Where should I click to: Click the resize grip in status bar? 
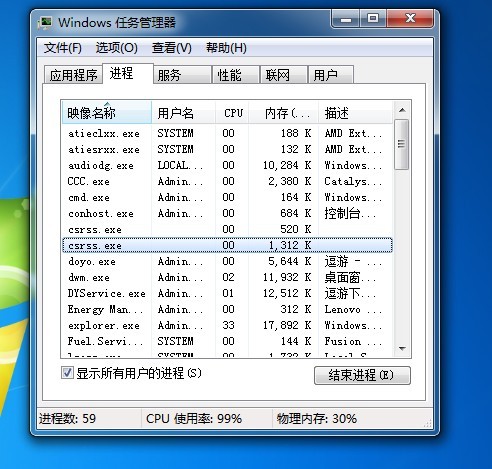[428, 424]
